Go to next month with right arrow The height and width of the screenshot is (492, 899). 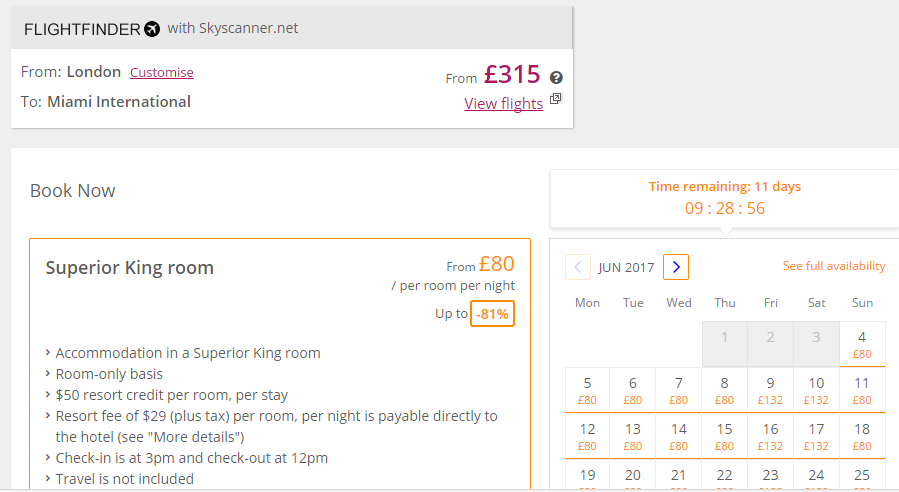click(x=676, y=267)
